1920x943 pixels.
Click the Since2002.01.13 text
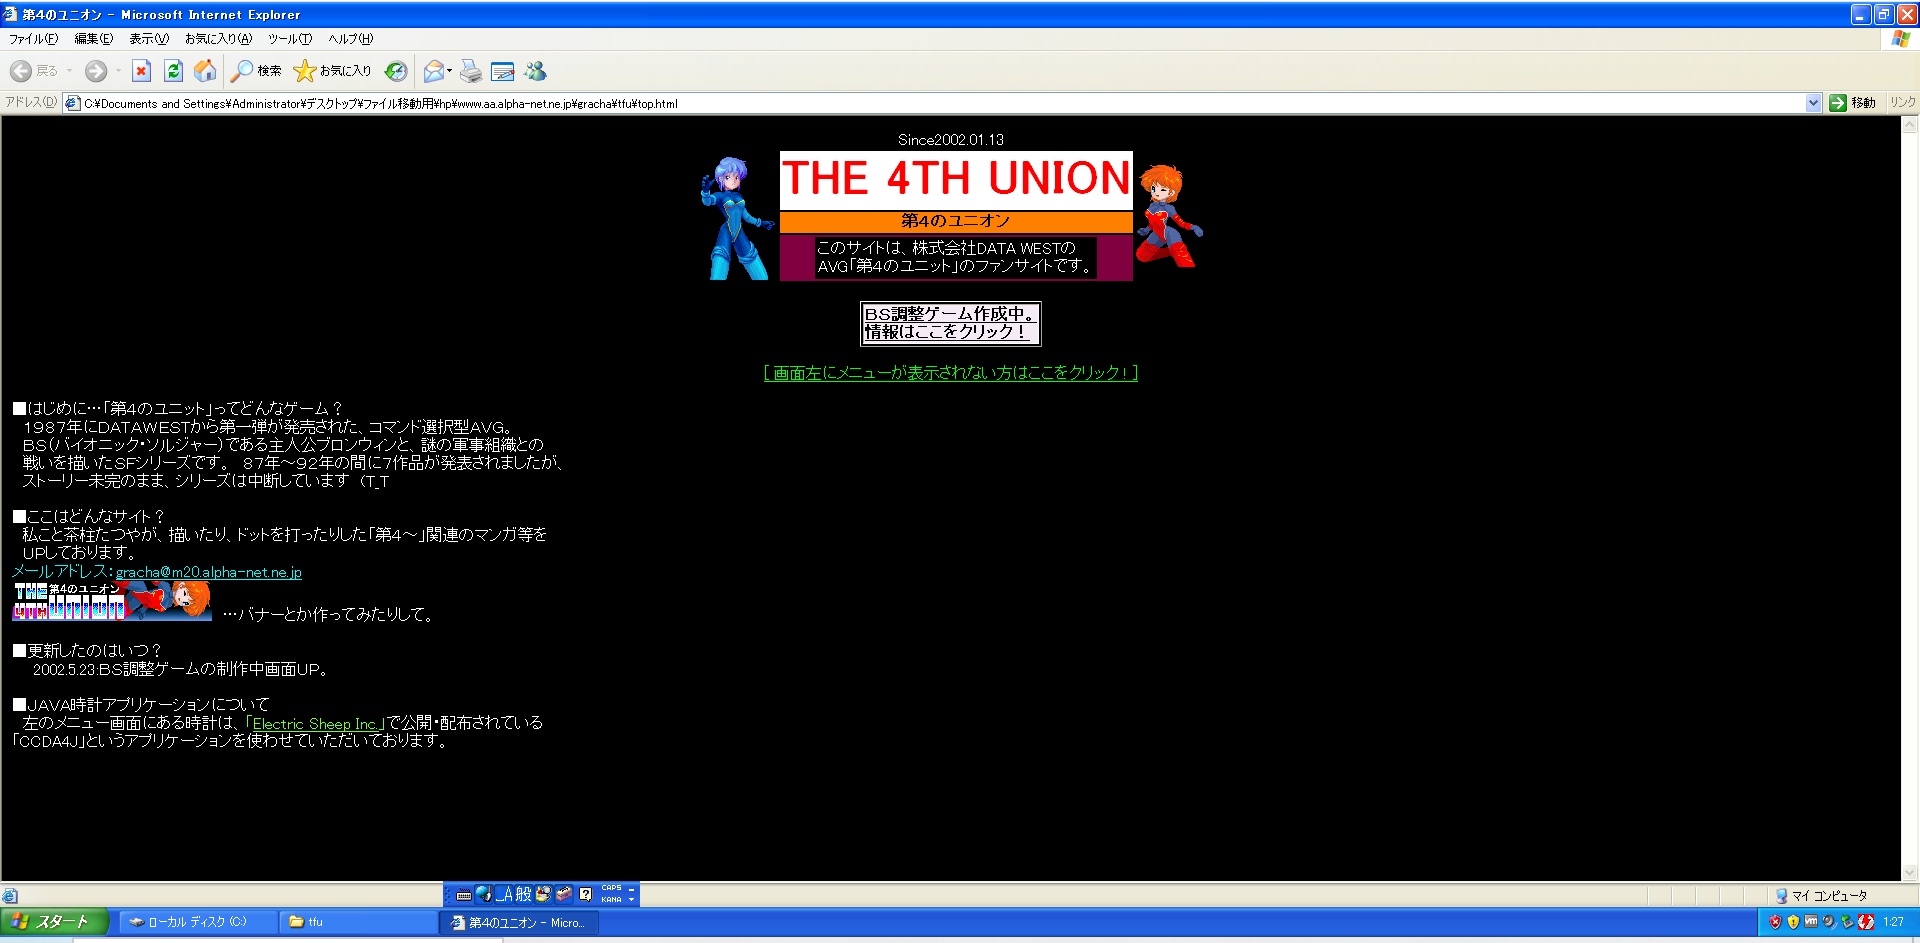click(951, 140)
